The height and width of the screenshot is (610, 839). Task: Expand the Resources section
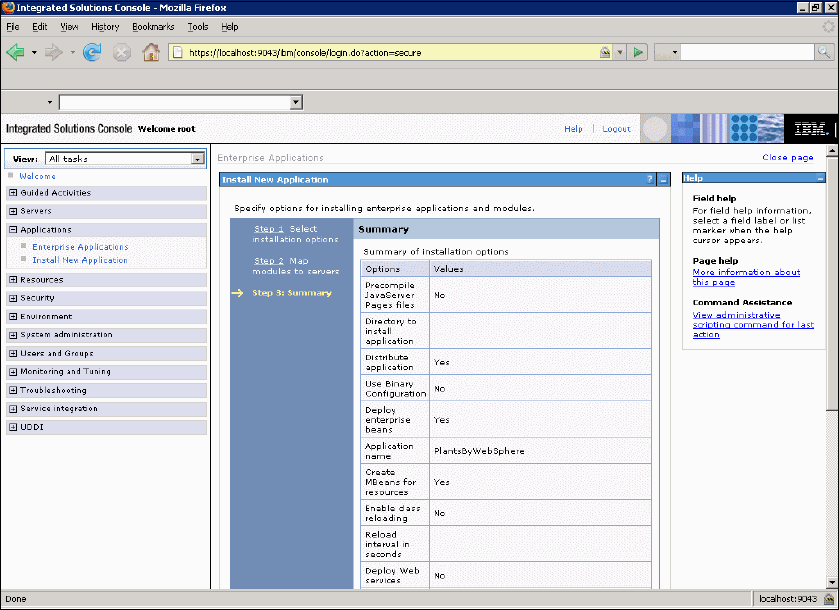13,280
